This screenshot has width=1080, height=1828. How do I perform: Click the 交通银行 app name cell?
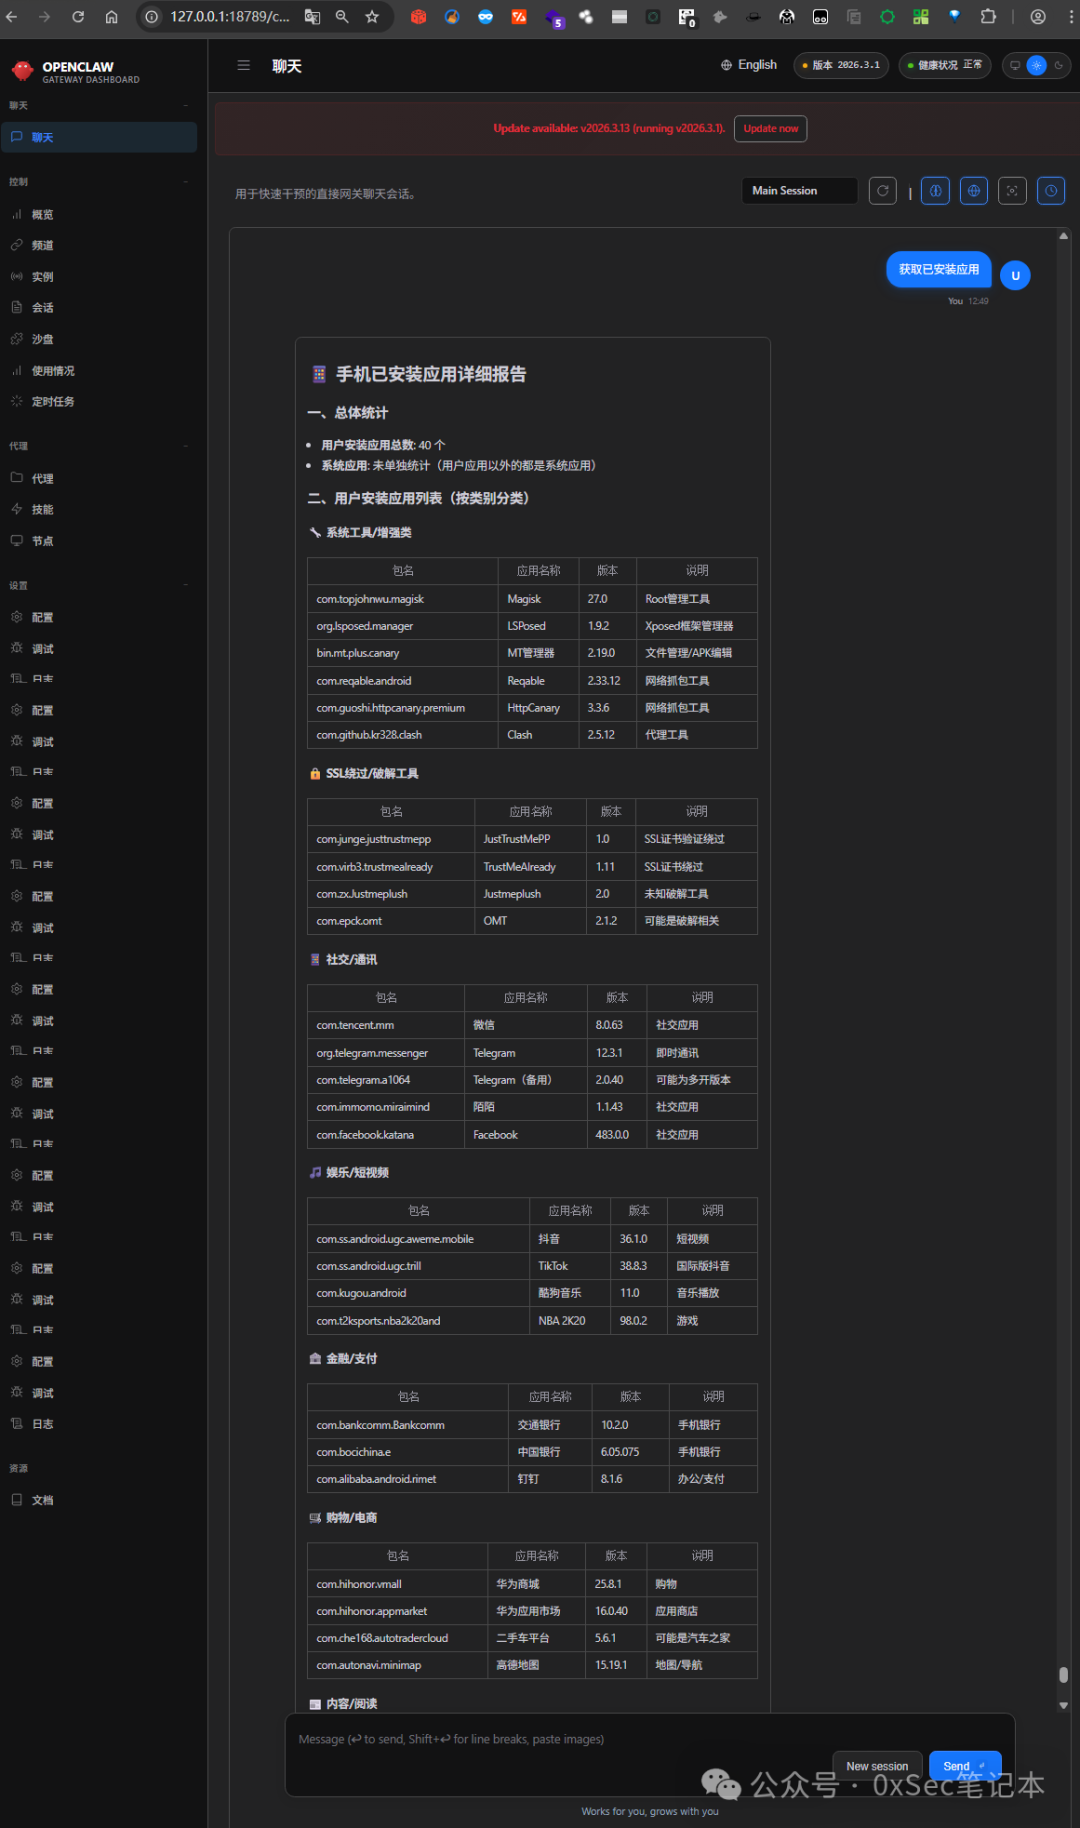[x=550, y=1425]
